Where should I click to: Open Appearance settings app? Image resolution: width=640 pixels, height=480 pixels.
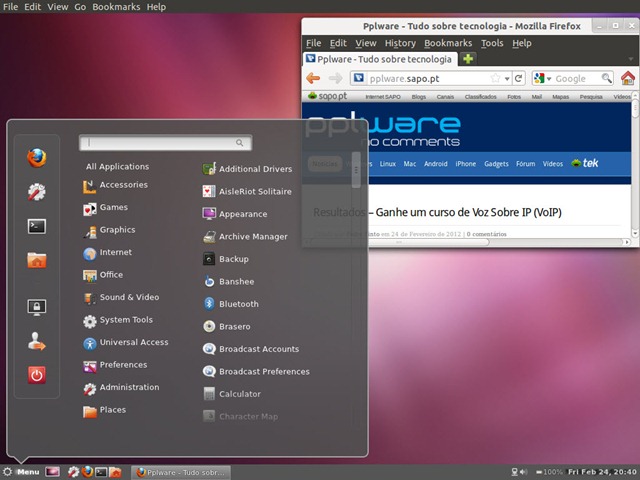235,213
